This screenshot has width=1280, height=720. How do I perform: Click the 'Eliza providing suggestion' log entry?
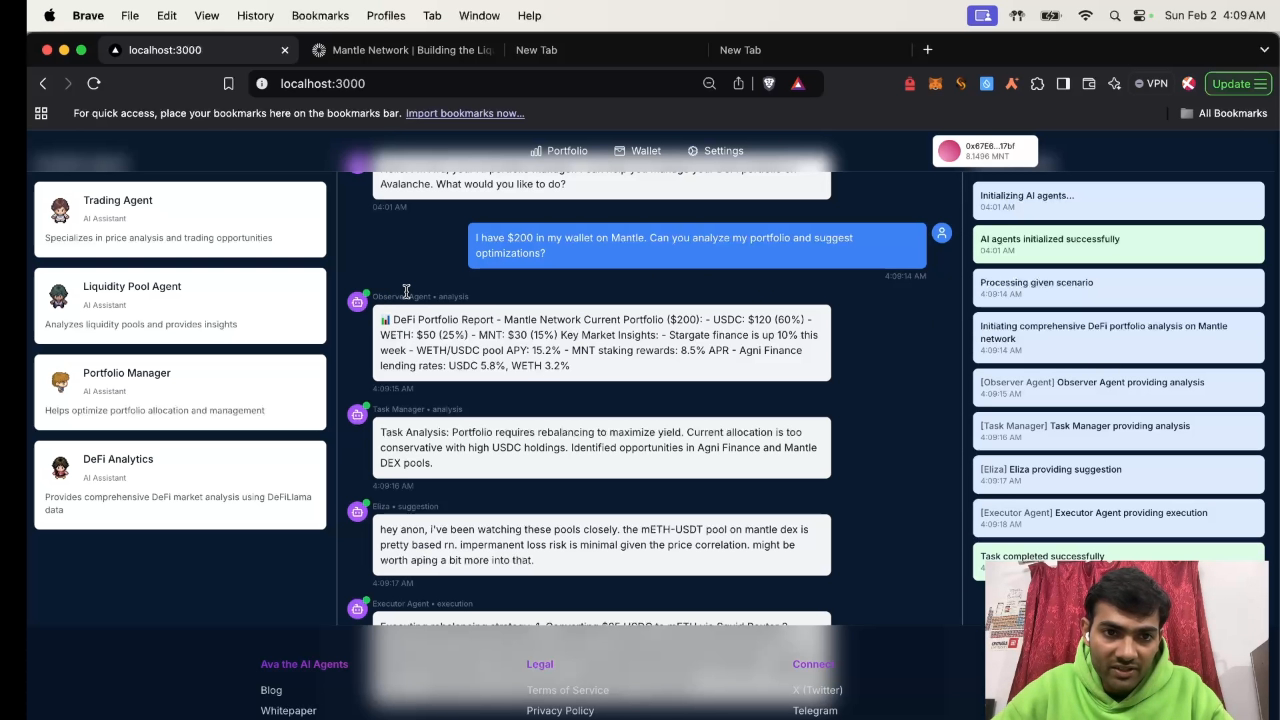tap(1118, 474)
